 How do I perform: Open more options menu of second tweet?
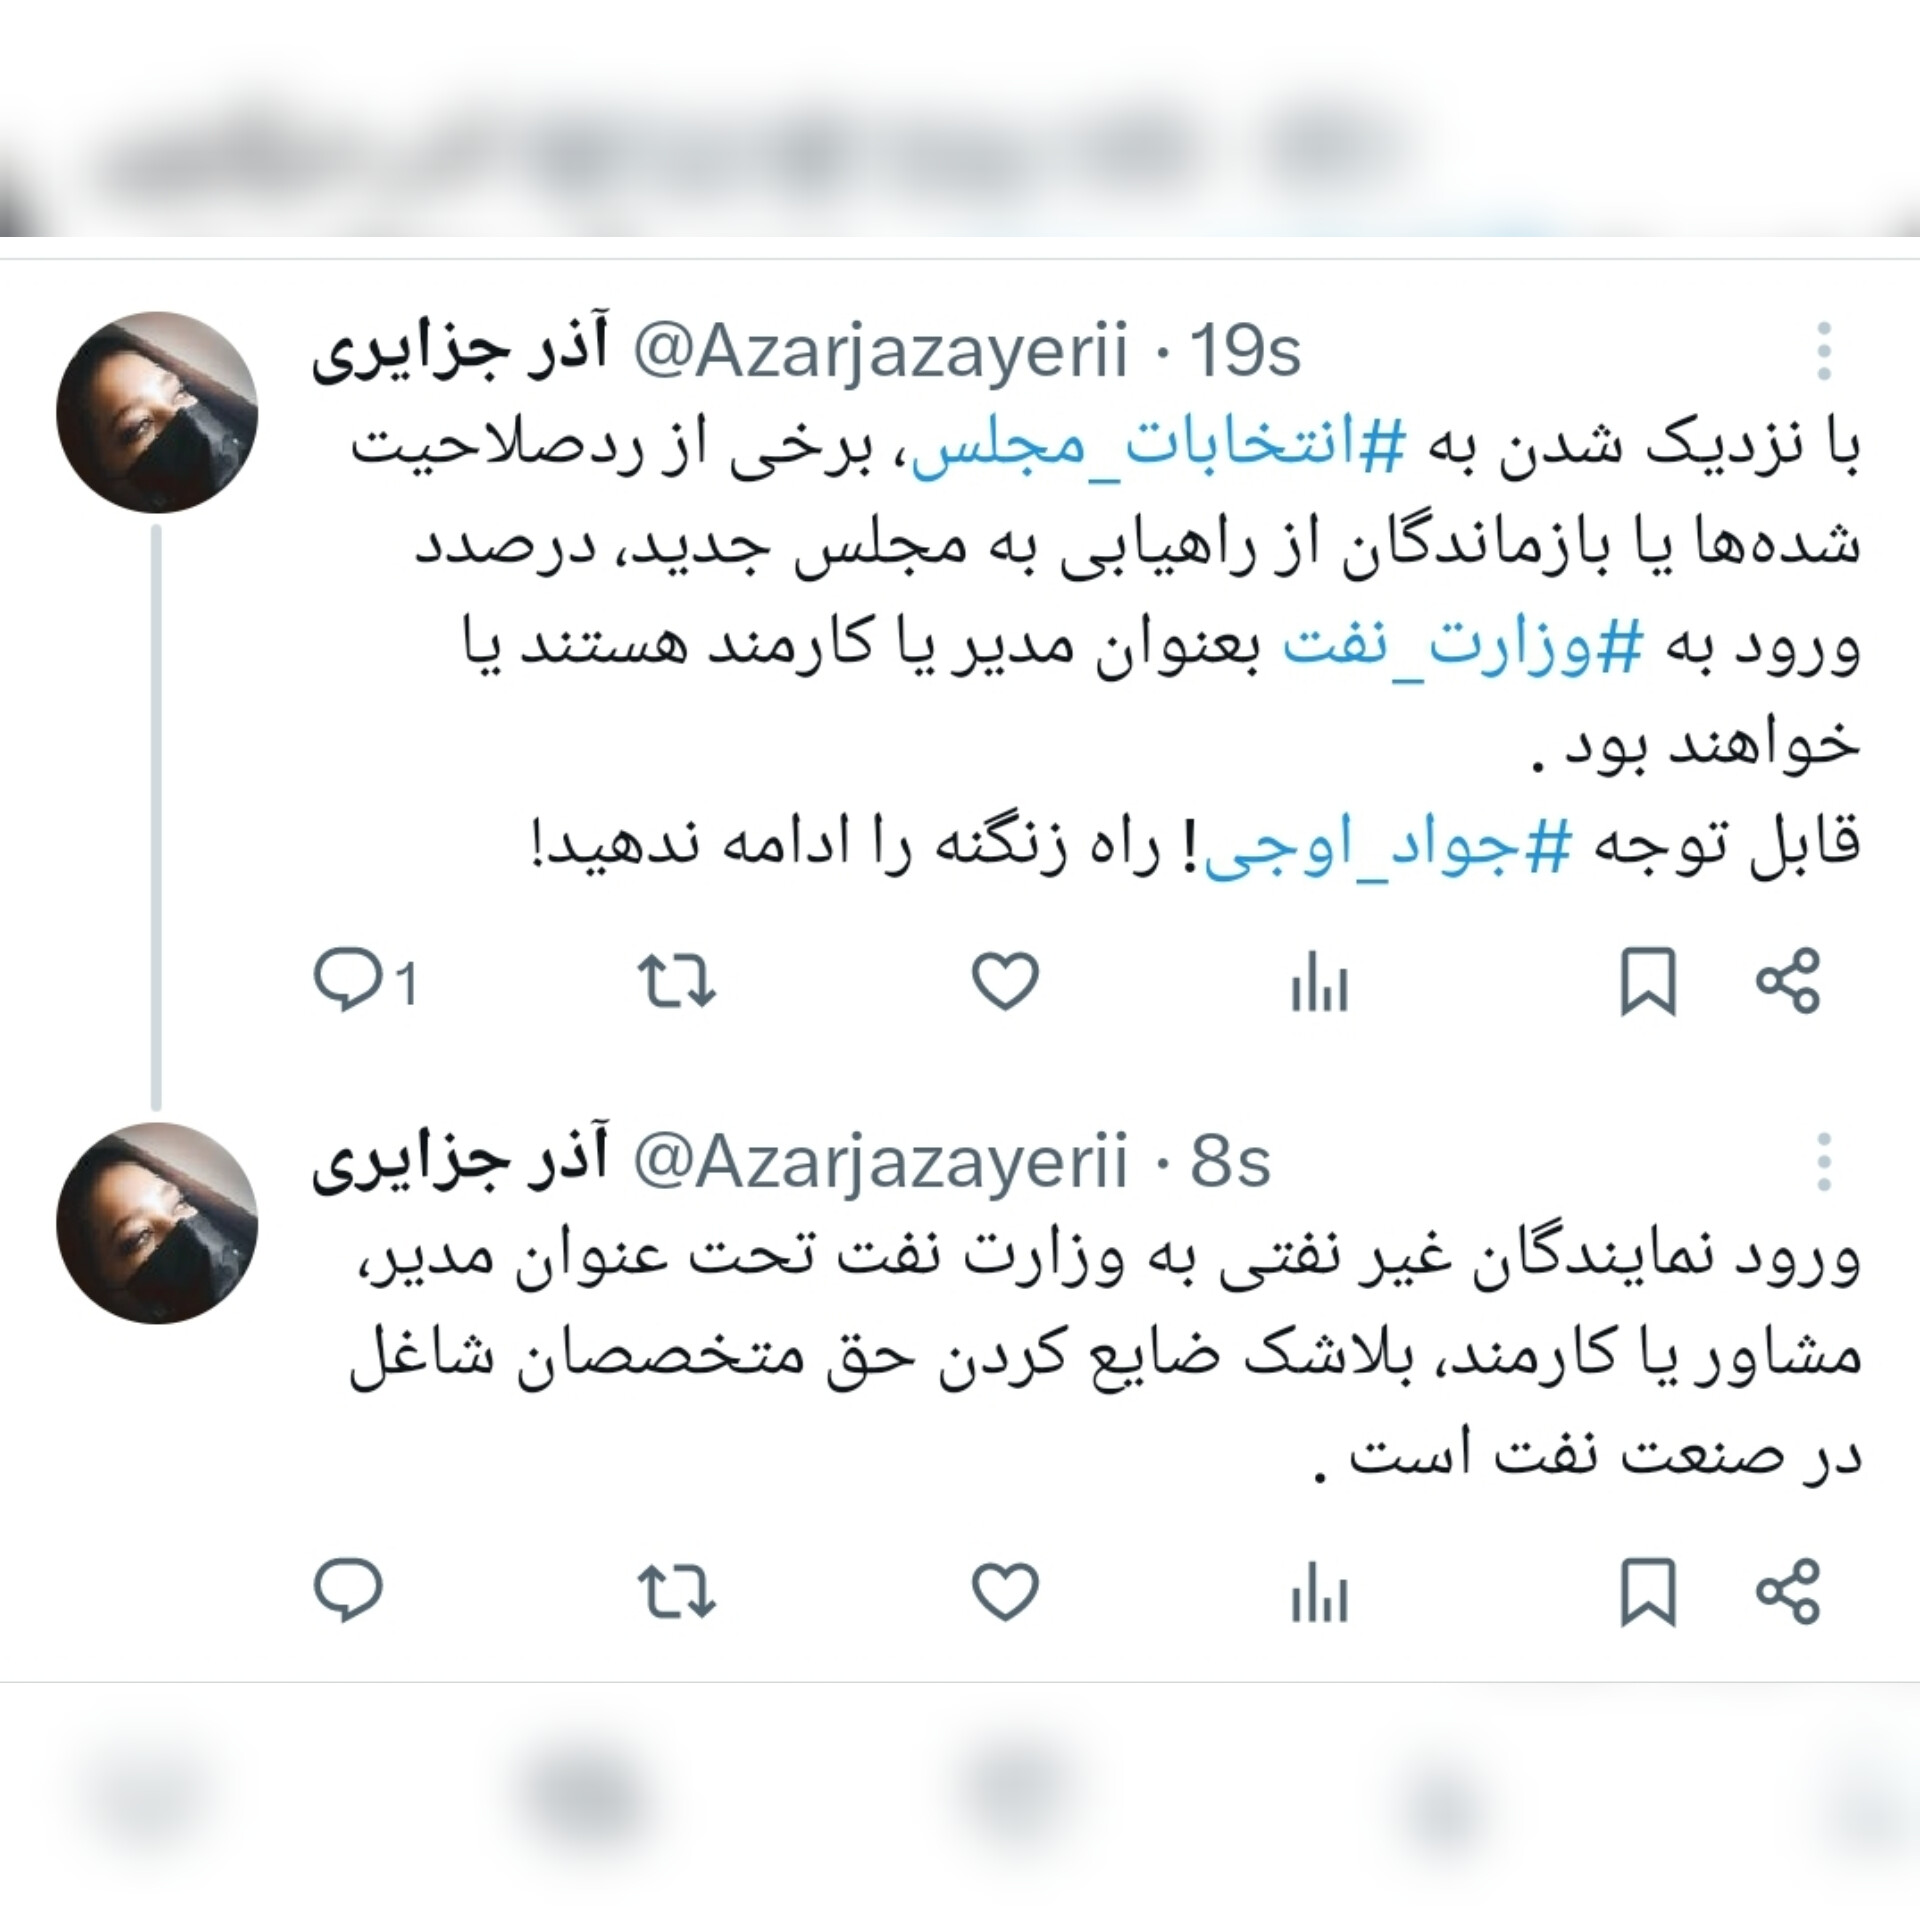click(x=1824, y=1162)
